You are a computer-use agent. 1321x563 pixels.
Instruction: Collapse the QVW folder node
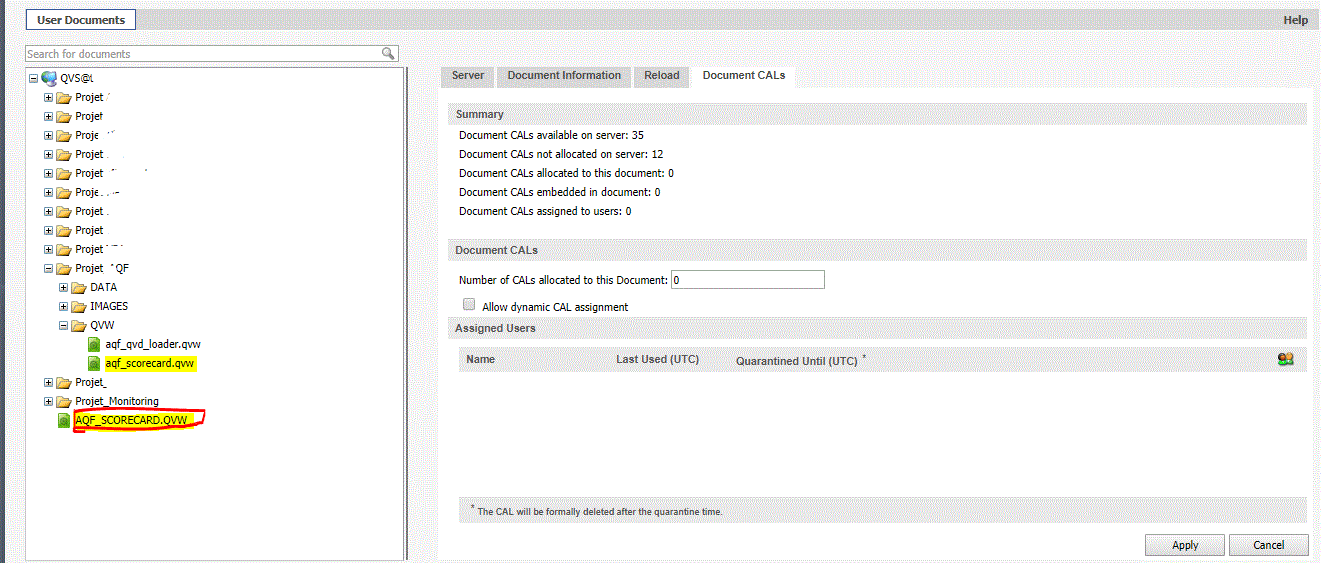[64, 326]
